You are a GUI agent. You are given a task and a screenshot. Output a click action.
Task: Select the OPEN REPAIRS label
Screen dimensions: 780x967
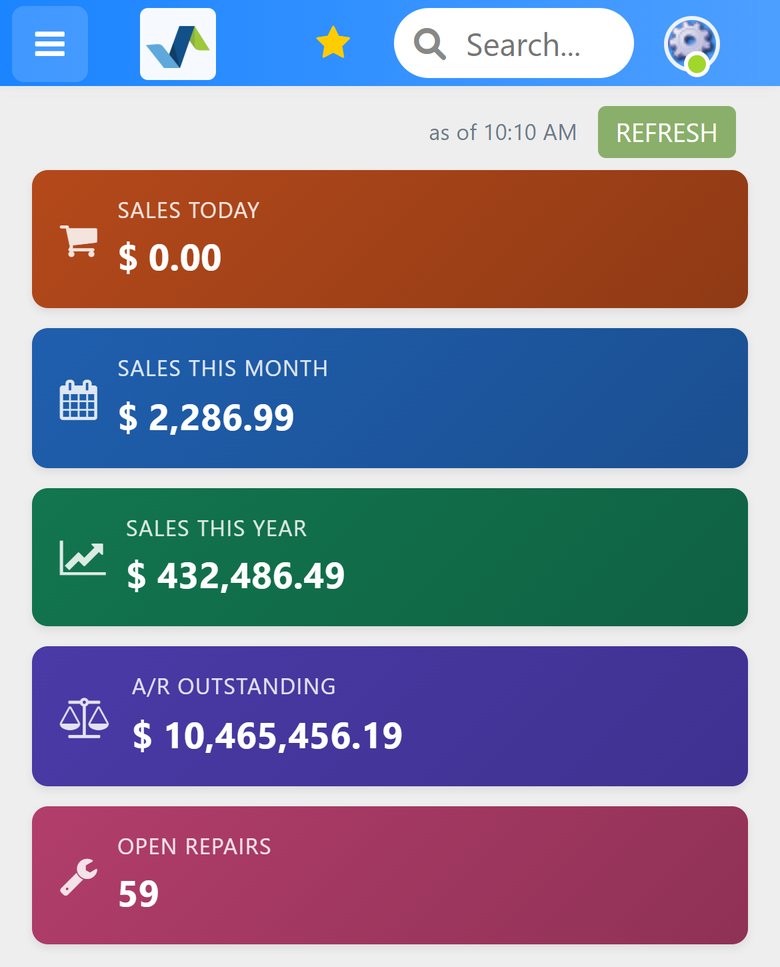194,847
